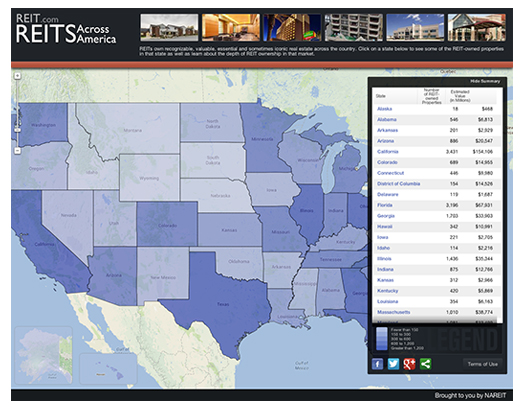Open Terms of Use

click(x=482, y=364)
